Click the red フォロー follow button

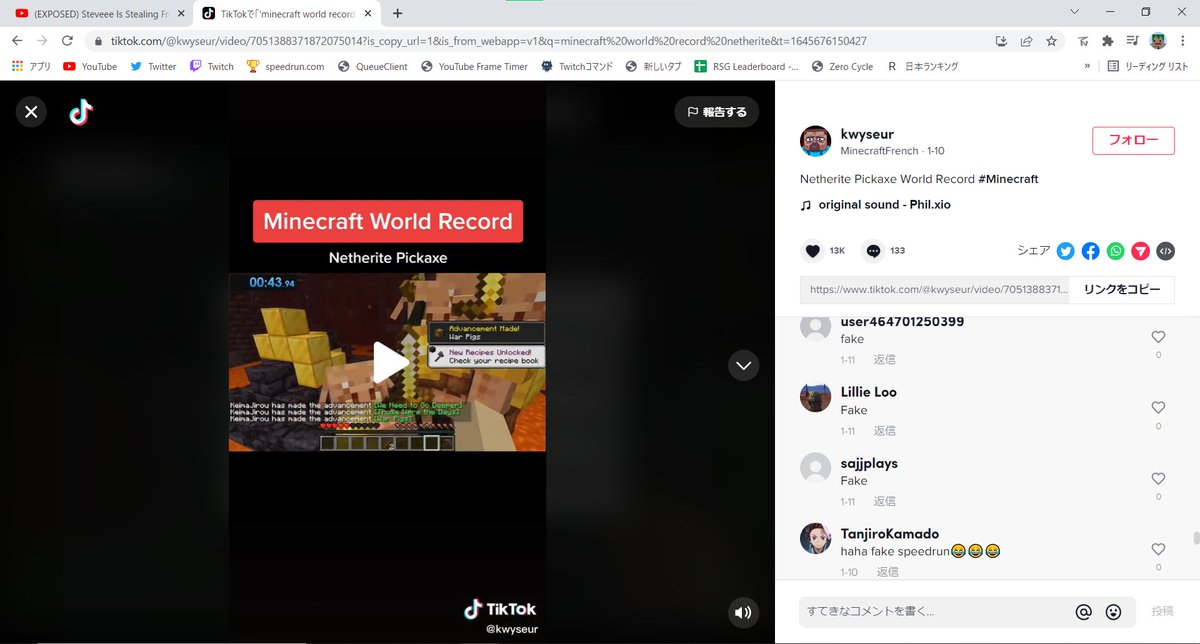pyautogui.click(x=1133, y=141)
